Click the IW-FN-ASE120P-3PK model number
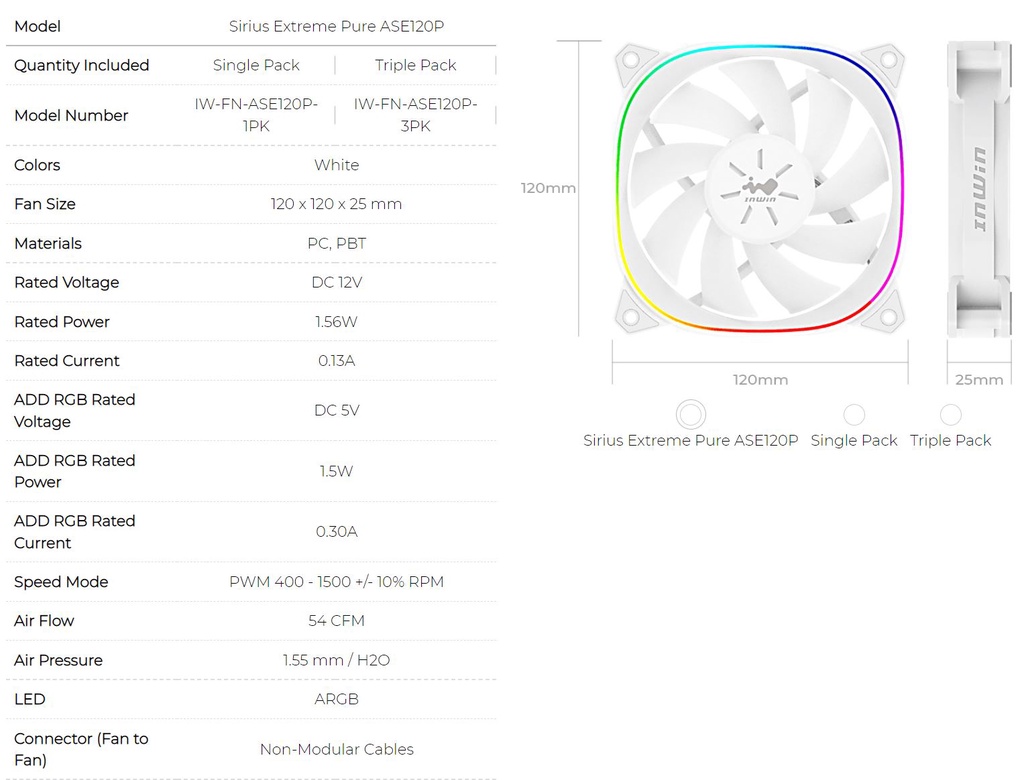 (x=415, y=115)
